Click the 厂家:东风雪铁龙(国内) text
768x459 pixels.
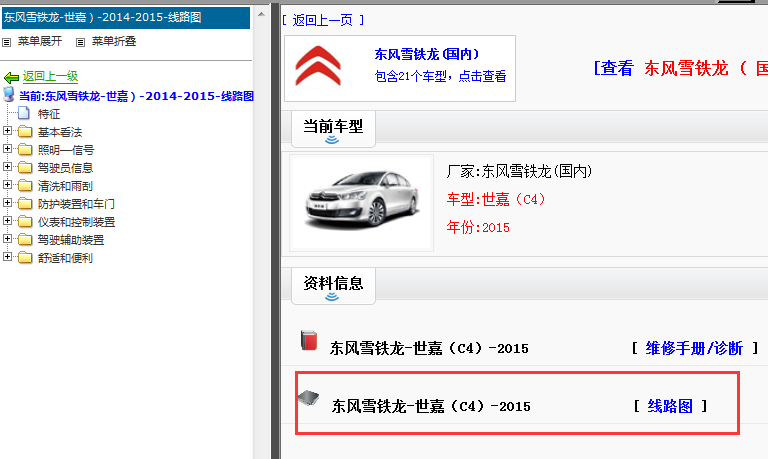click(520, 171)
